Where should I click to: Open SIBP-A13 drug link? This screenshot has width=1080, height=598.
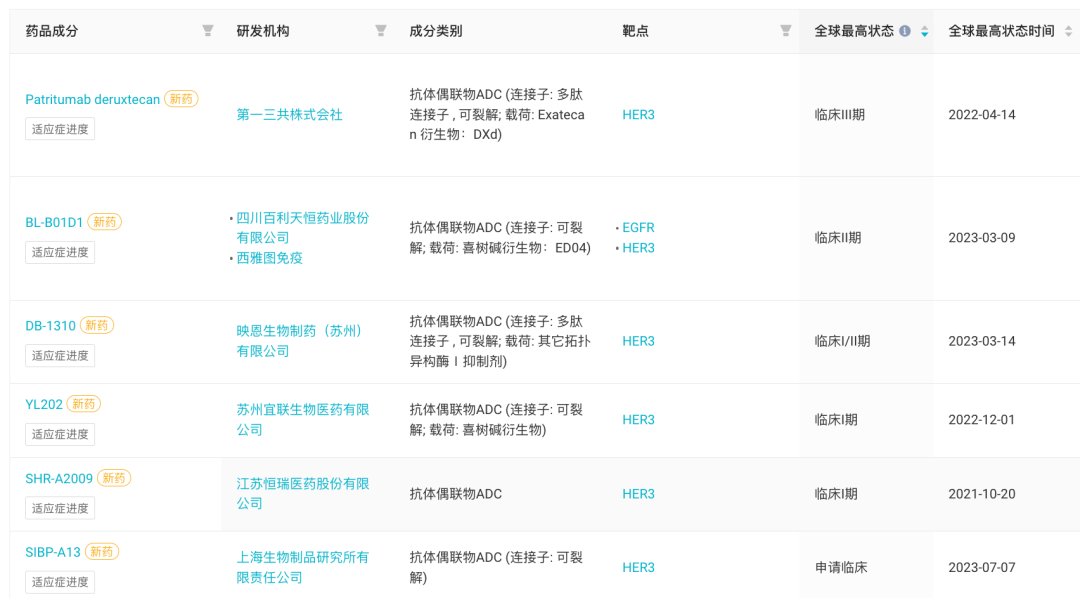52,553
